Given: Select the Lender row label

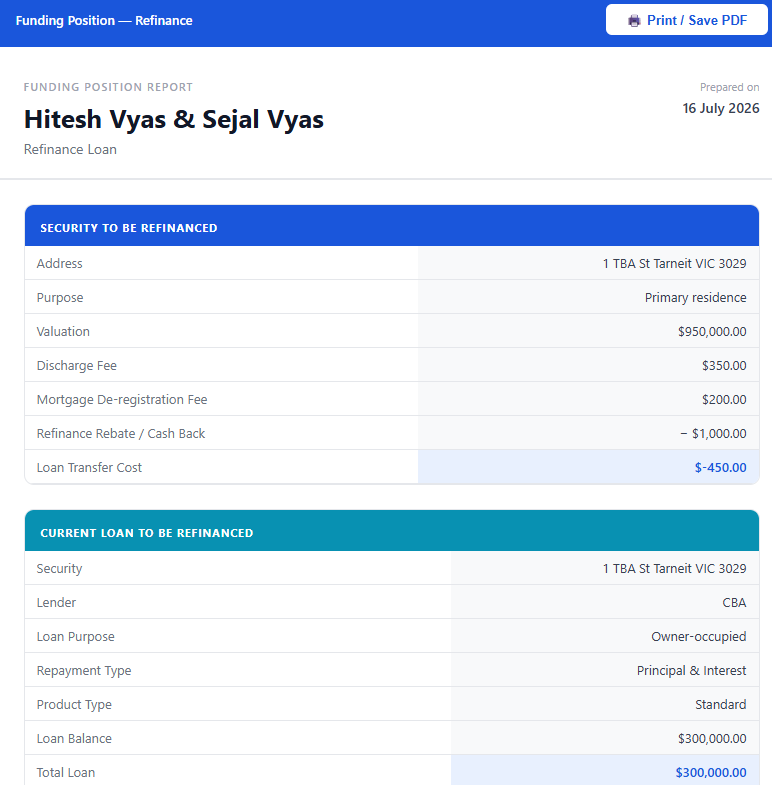Looking at the screenshot, I should point(56,603).
